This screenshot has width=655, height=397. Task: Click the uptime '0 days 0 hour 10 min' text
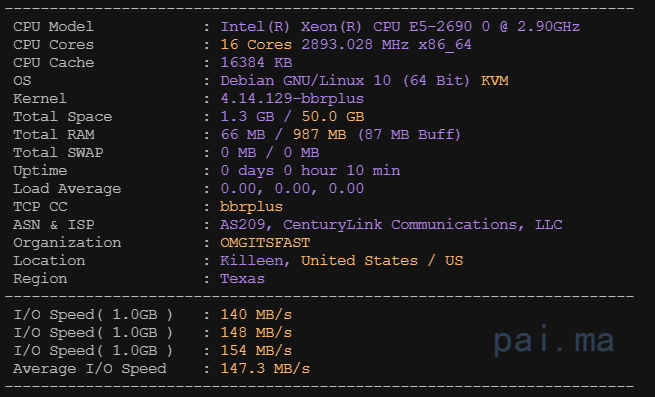coord(310,171)
